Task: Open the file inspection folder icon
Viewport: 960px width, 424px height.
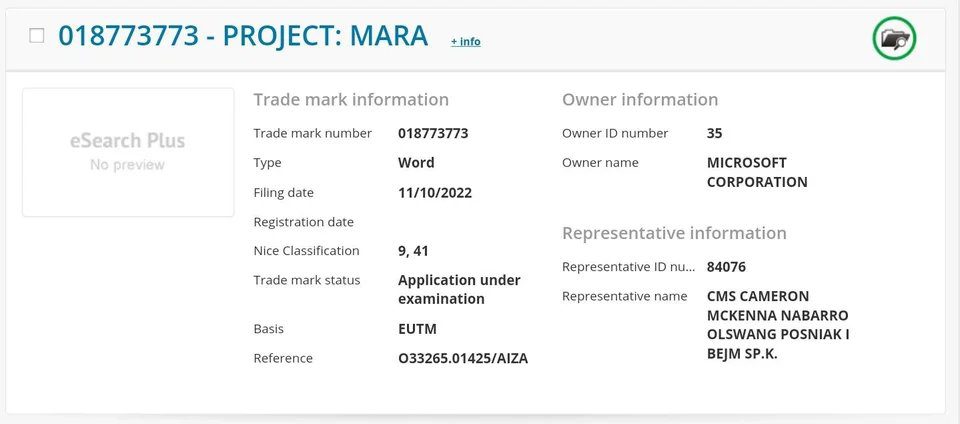Action: [x=894, y=38]
